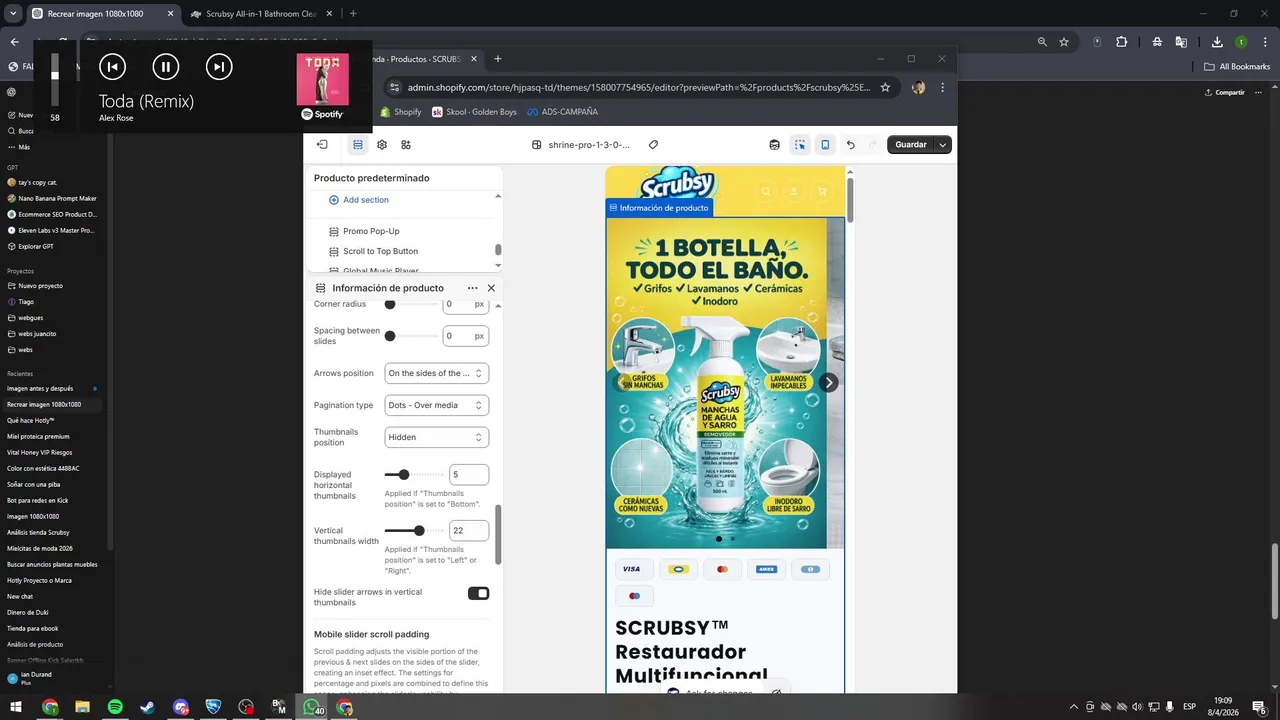Click the Toda album cover thumbnail
The width and height of the screenshot is (1280, 720).
pyautogui.click(x=322, y=79)
